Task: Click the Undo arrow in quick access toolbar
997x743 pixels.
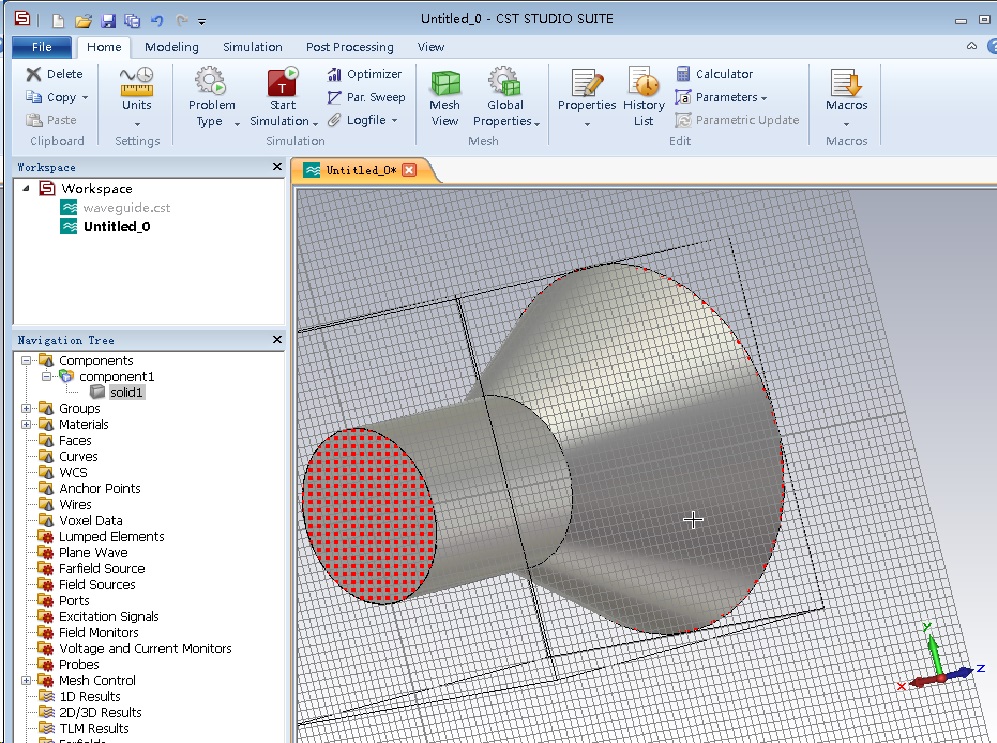Action: (x=157, y=21)
